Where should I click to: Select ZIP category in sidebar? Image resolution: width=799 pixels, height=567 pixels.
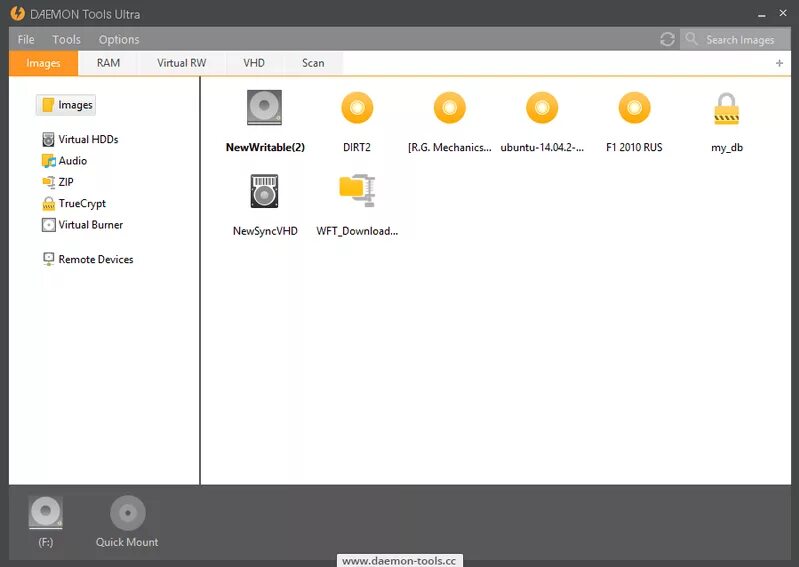pyautogui.click(x=58, y=182)
